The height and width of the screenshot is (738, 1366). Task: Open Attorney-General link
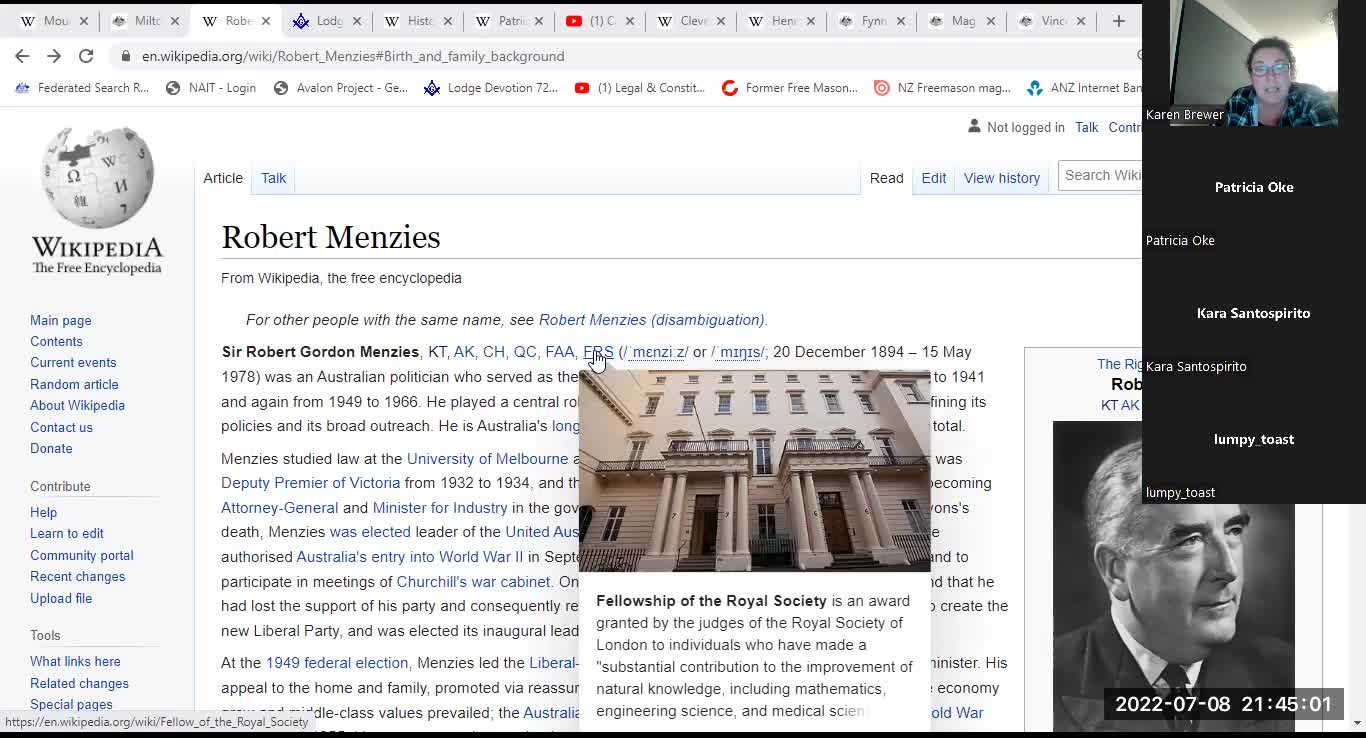coord(279,508)
